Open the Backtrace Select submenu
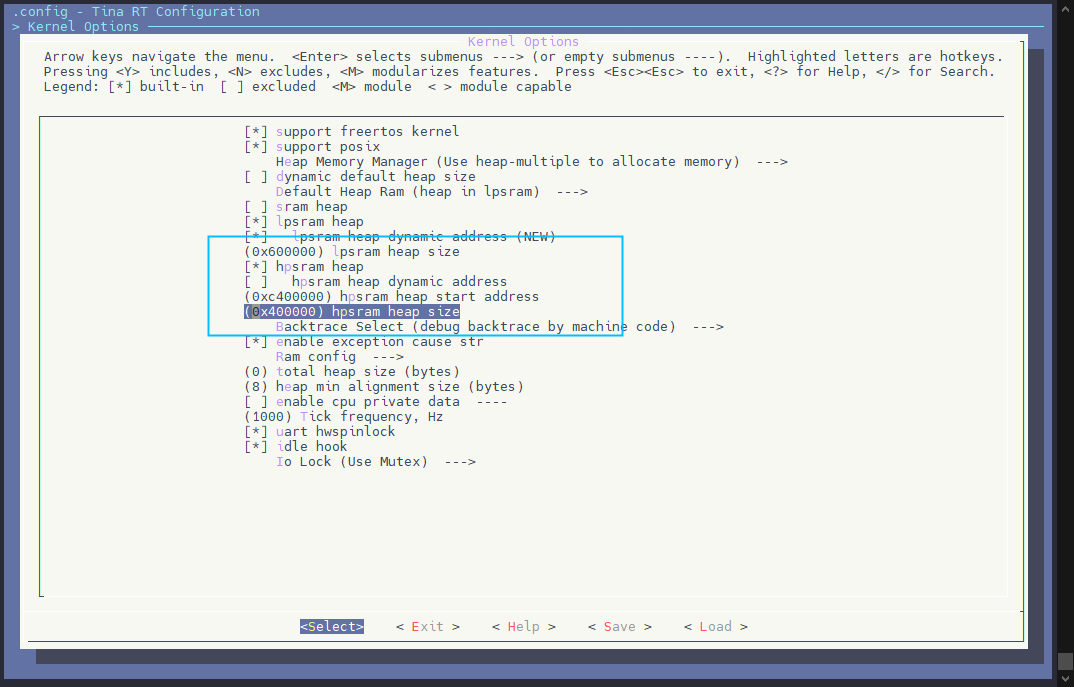 [x=498, y=327]
